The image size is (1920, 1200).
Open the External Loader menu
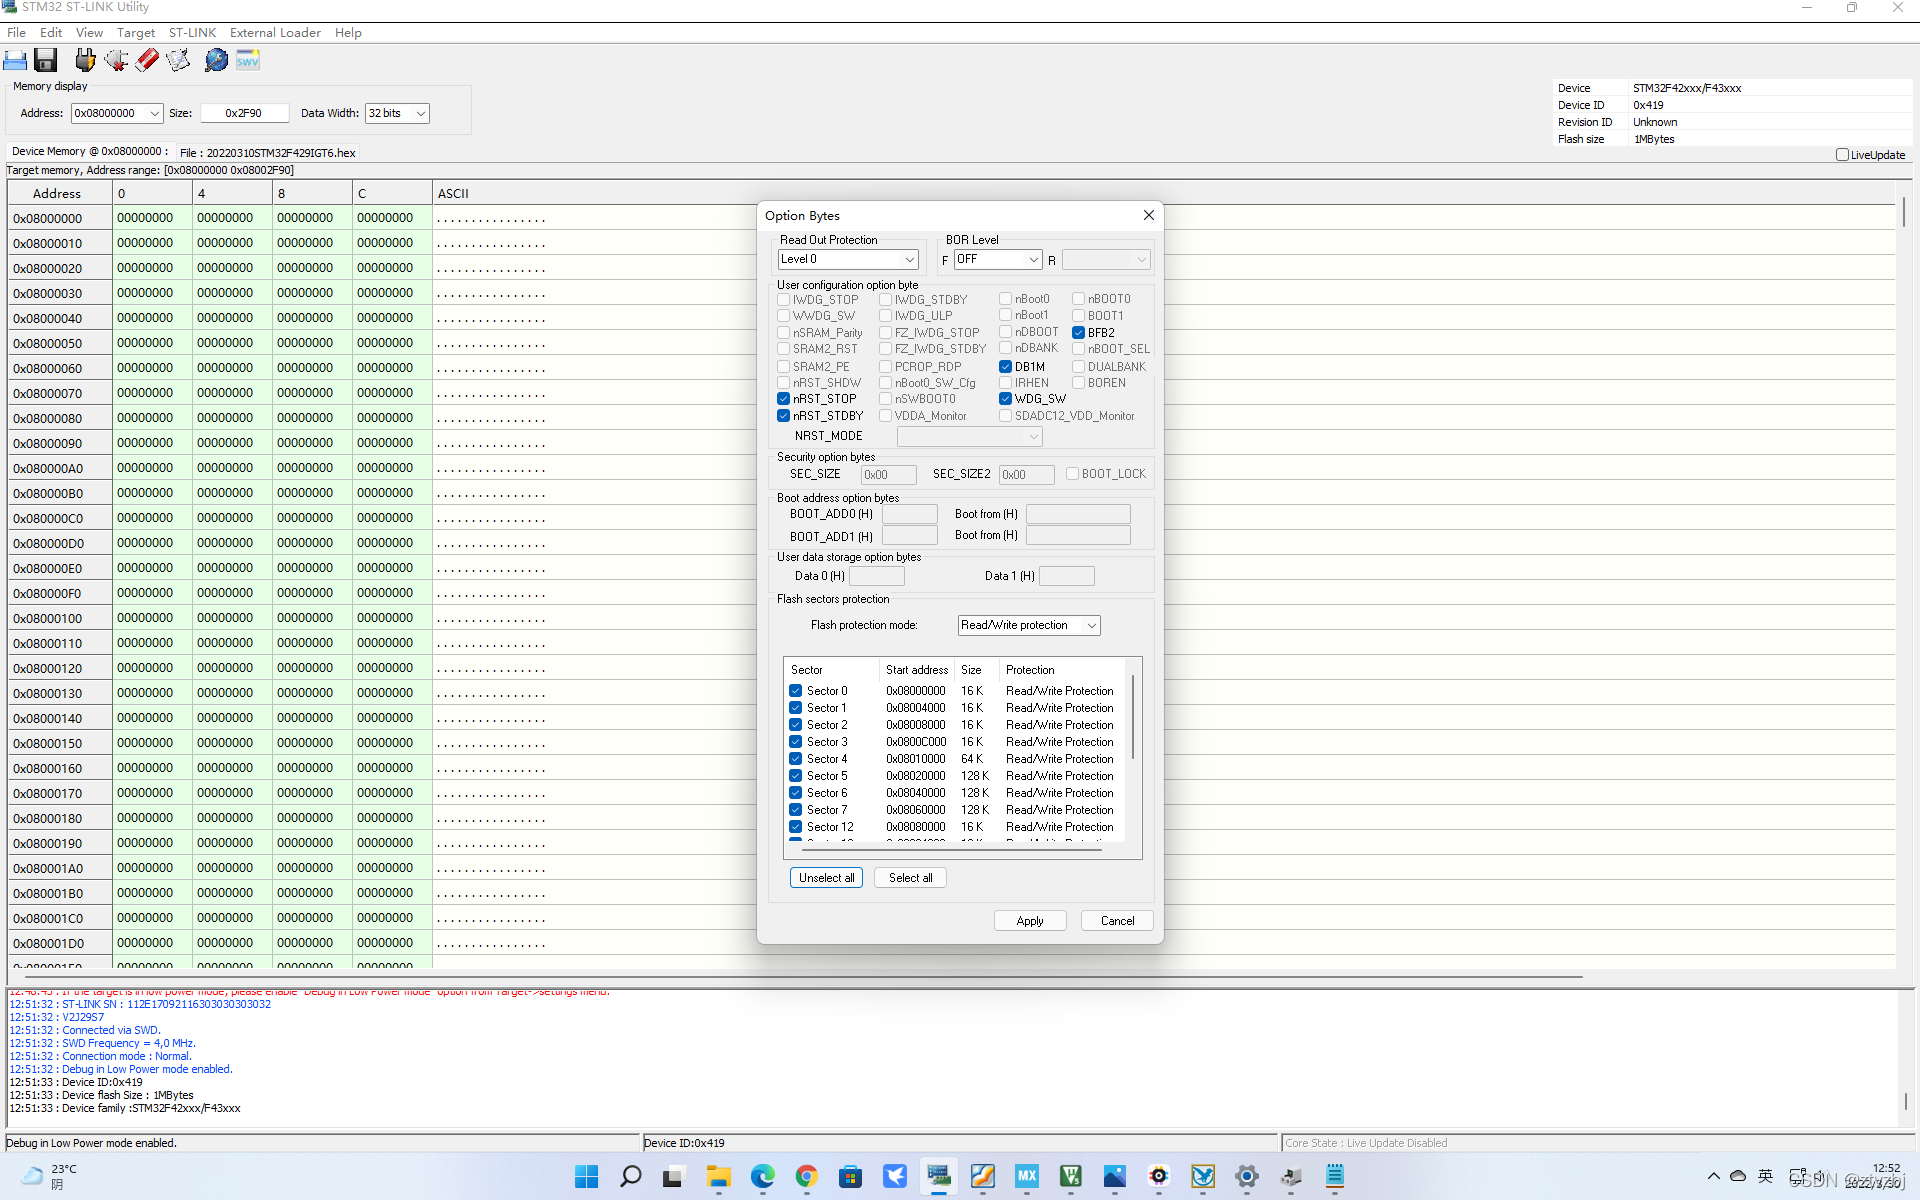point(275,33)
